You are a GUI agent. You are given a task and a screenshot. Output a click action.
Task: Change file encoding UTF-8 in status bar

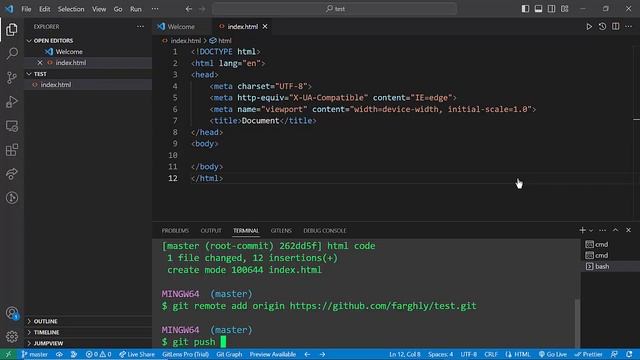click(x=469, y=354)
